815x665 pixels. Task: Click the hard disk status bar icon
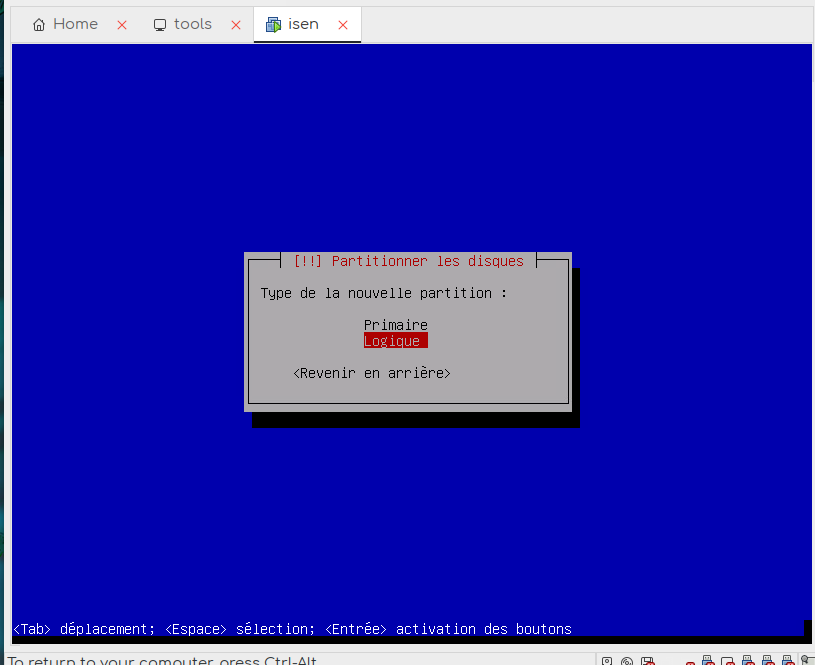point(607,661)
